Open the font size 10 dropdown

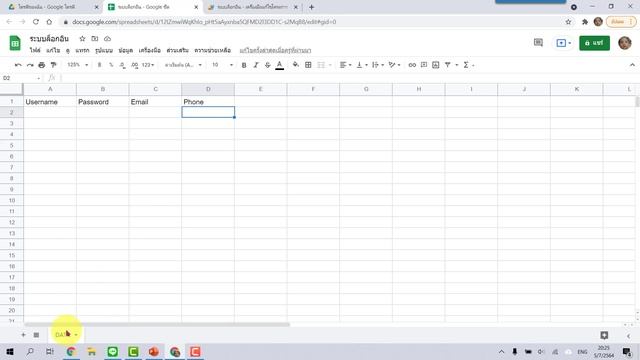tap(222, 65)
